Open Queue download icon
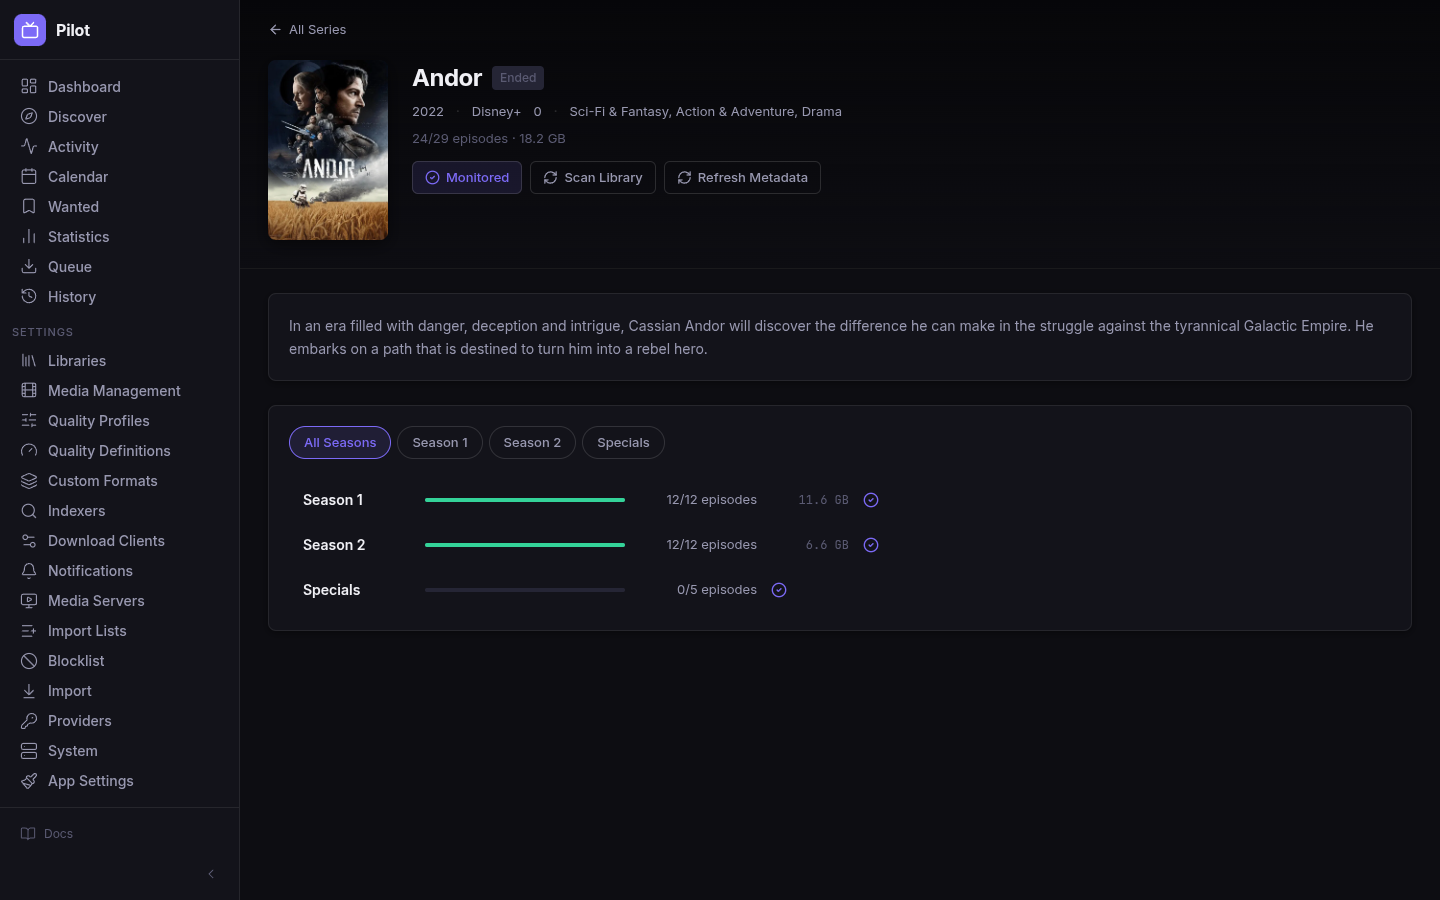 click(x=29, y=267)
